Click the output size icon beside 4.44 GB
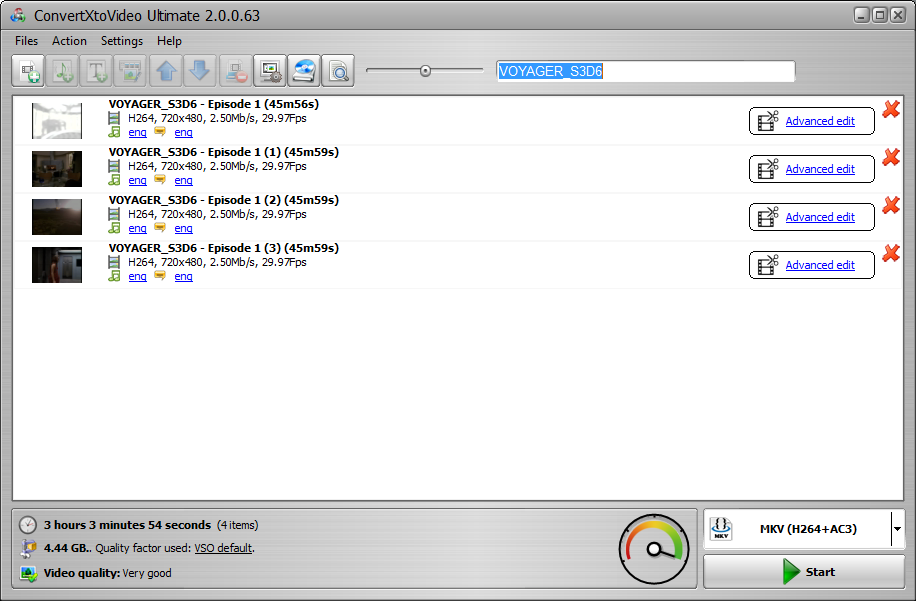916x601 pixels. [x=28, y=548]
